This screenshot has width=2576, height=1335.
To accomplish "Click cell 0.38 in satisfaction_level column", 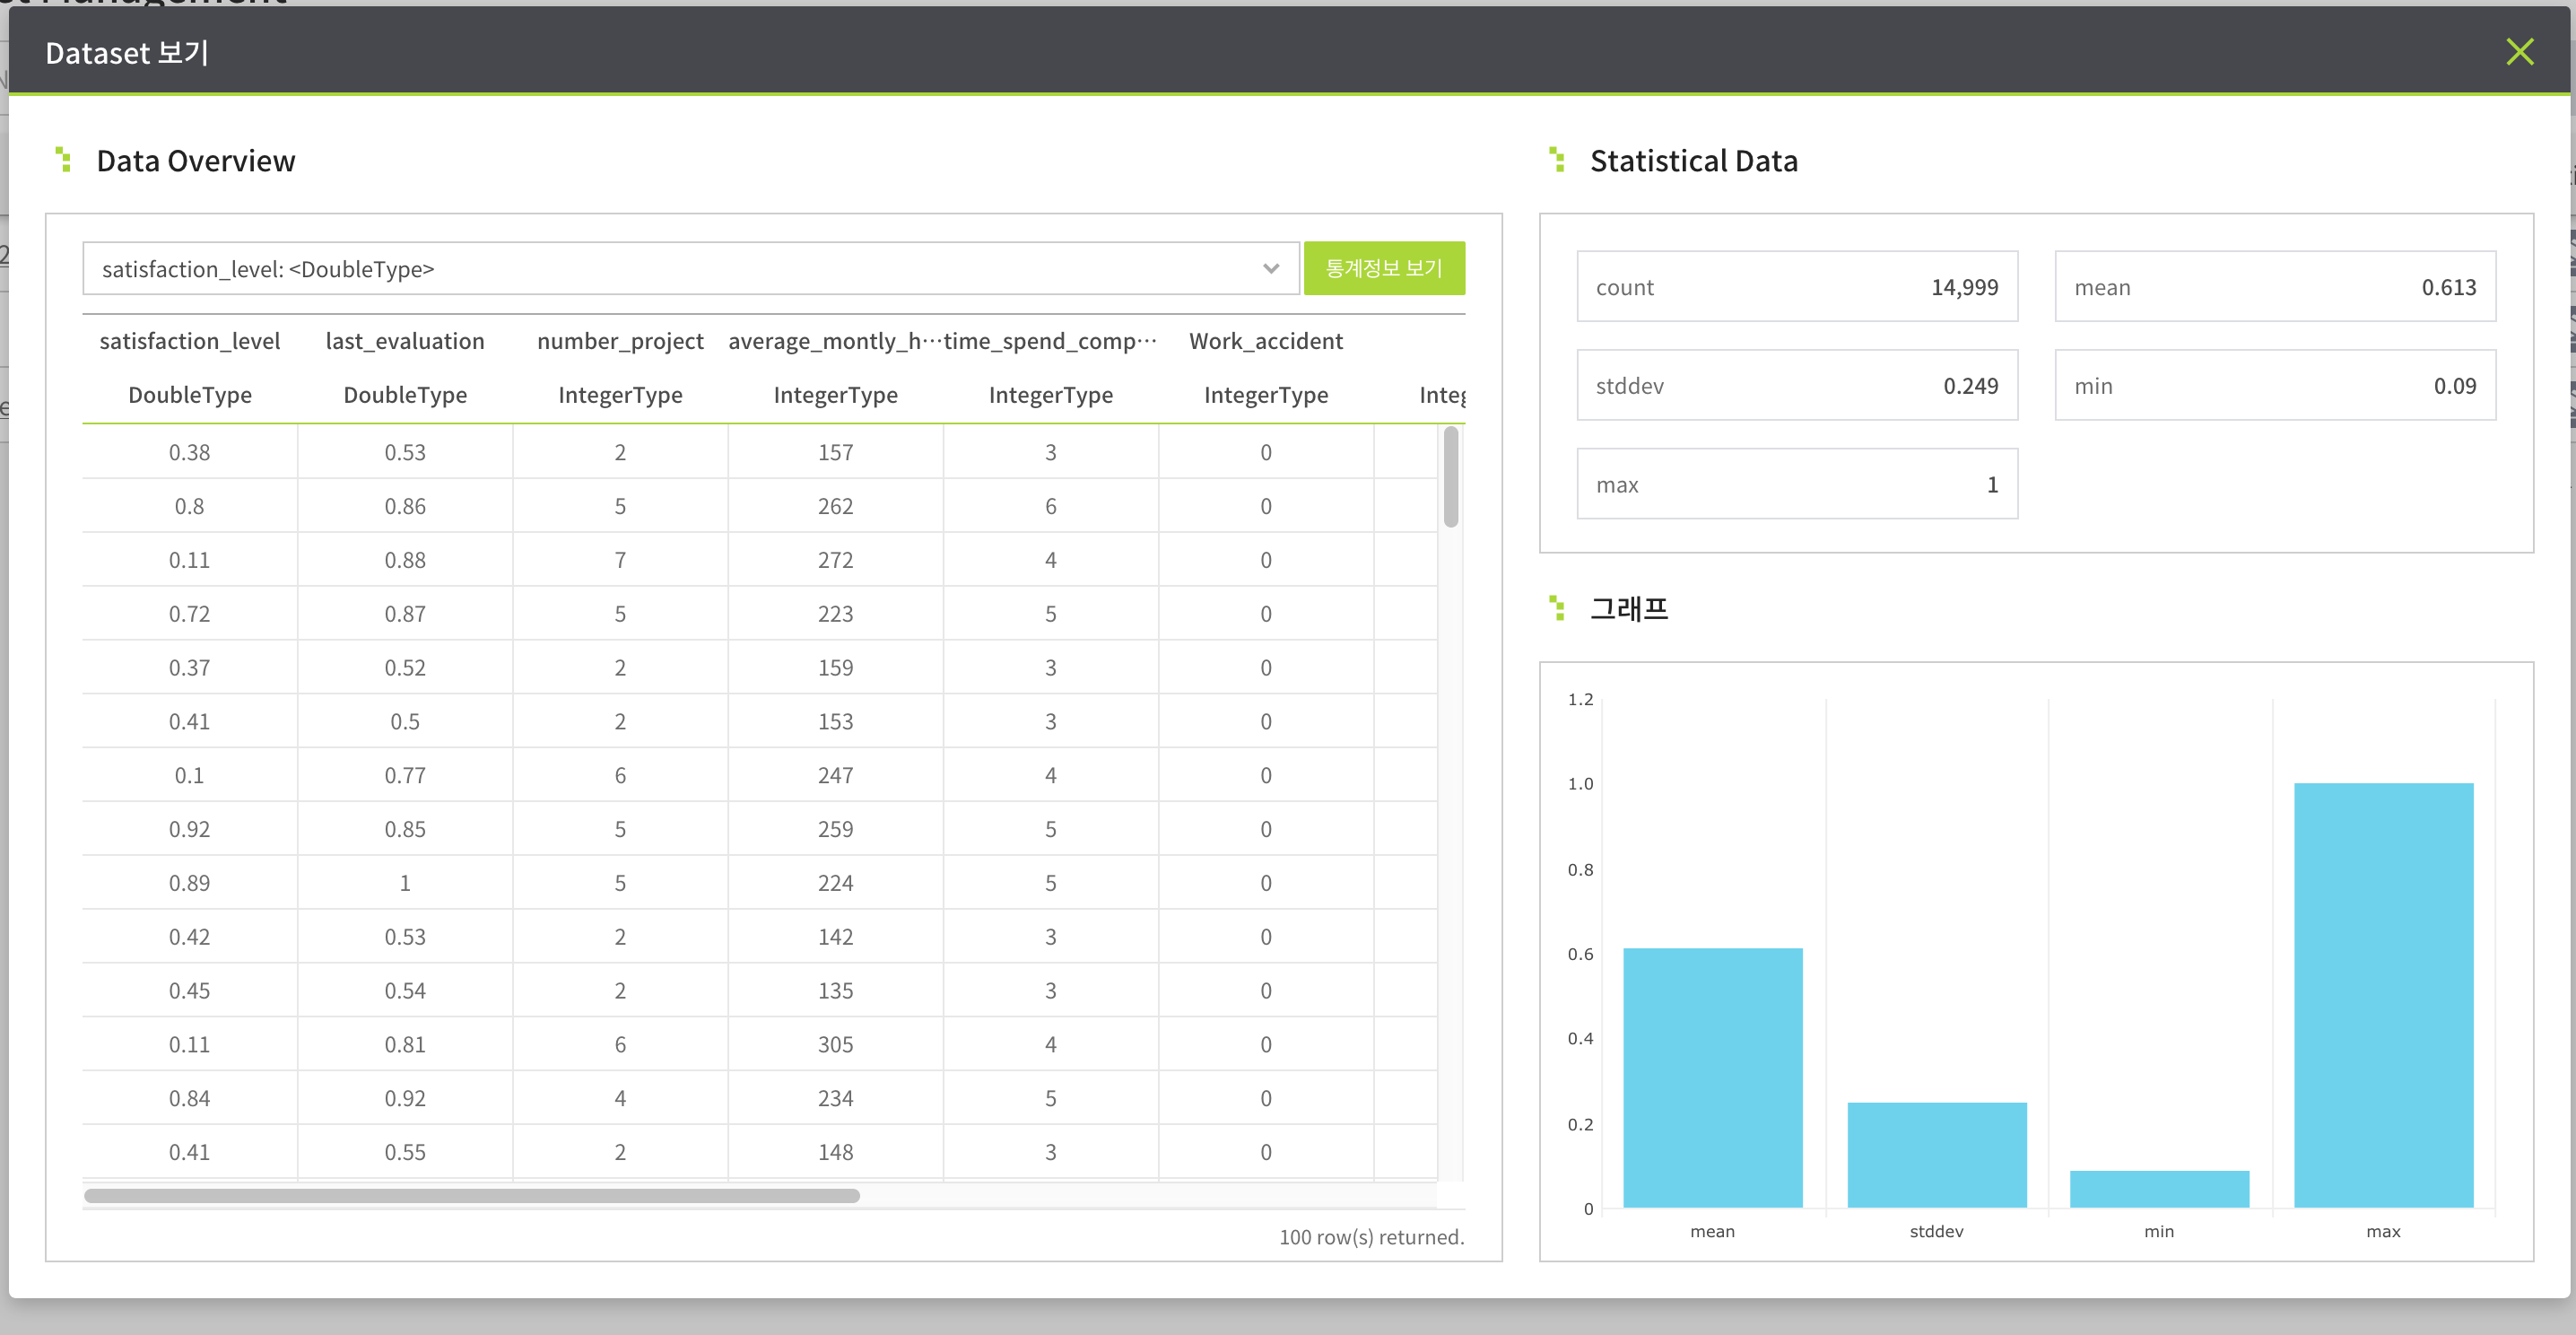I will click(190, 452).
